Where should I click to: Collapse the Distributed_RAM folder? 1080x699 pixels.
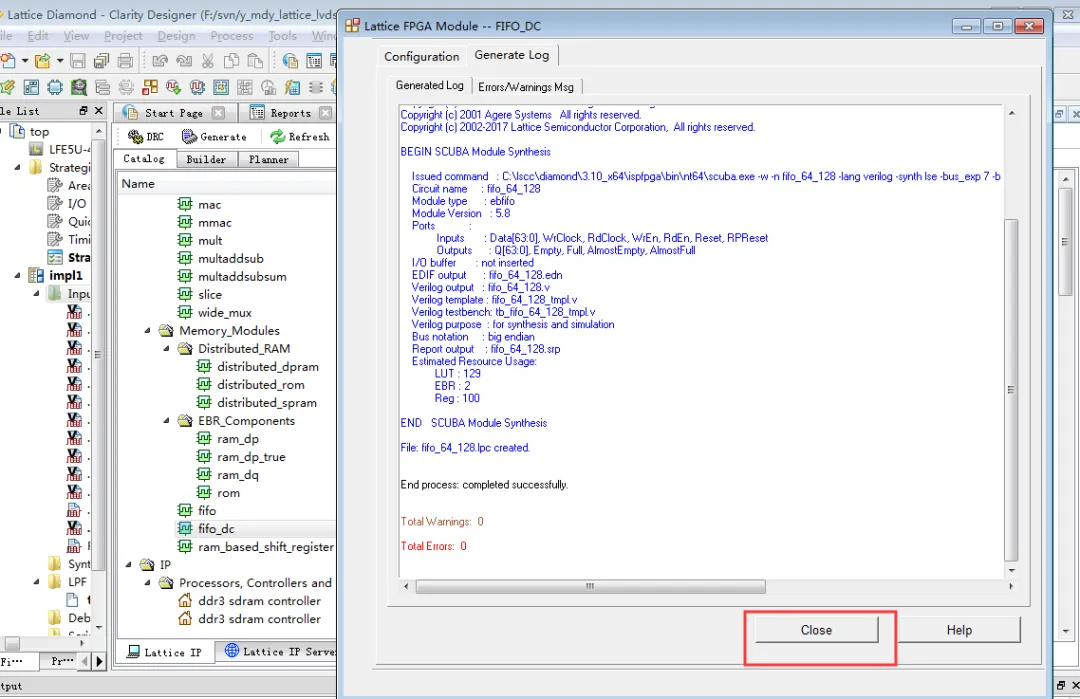click(166, 349)
